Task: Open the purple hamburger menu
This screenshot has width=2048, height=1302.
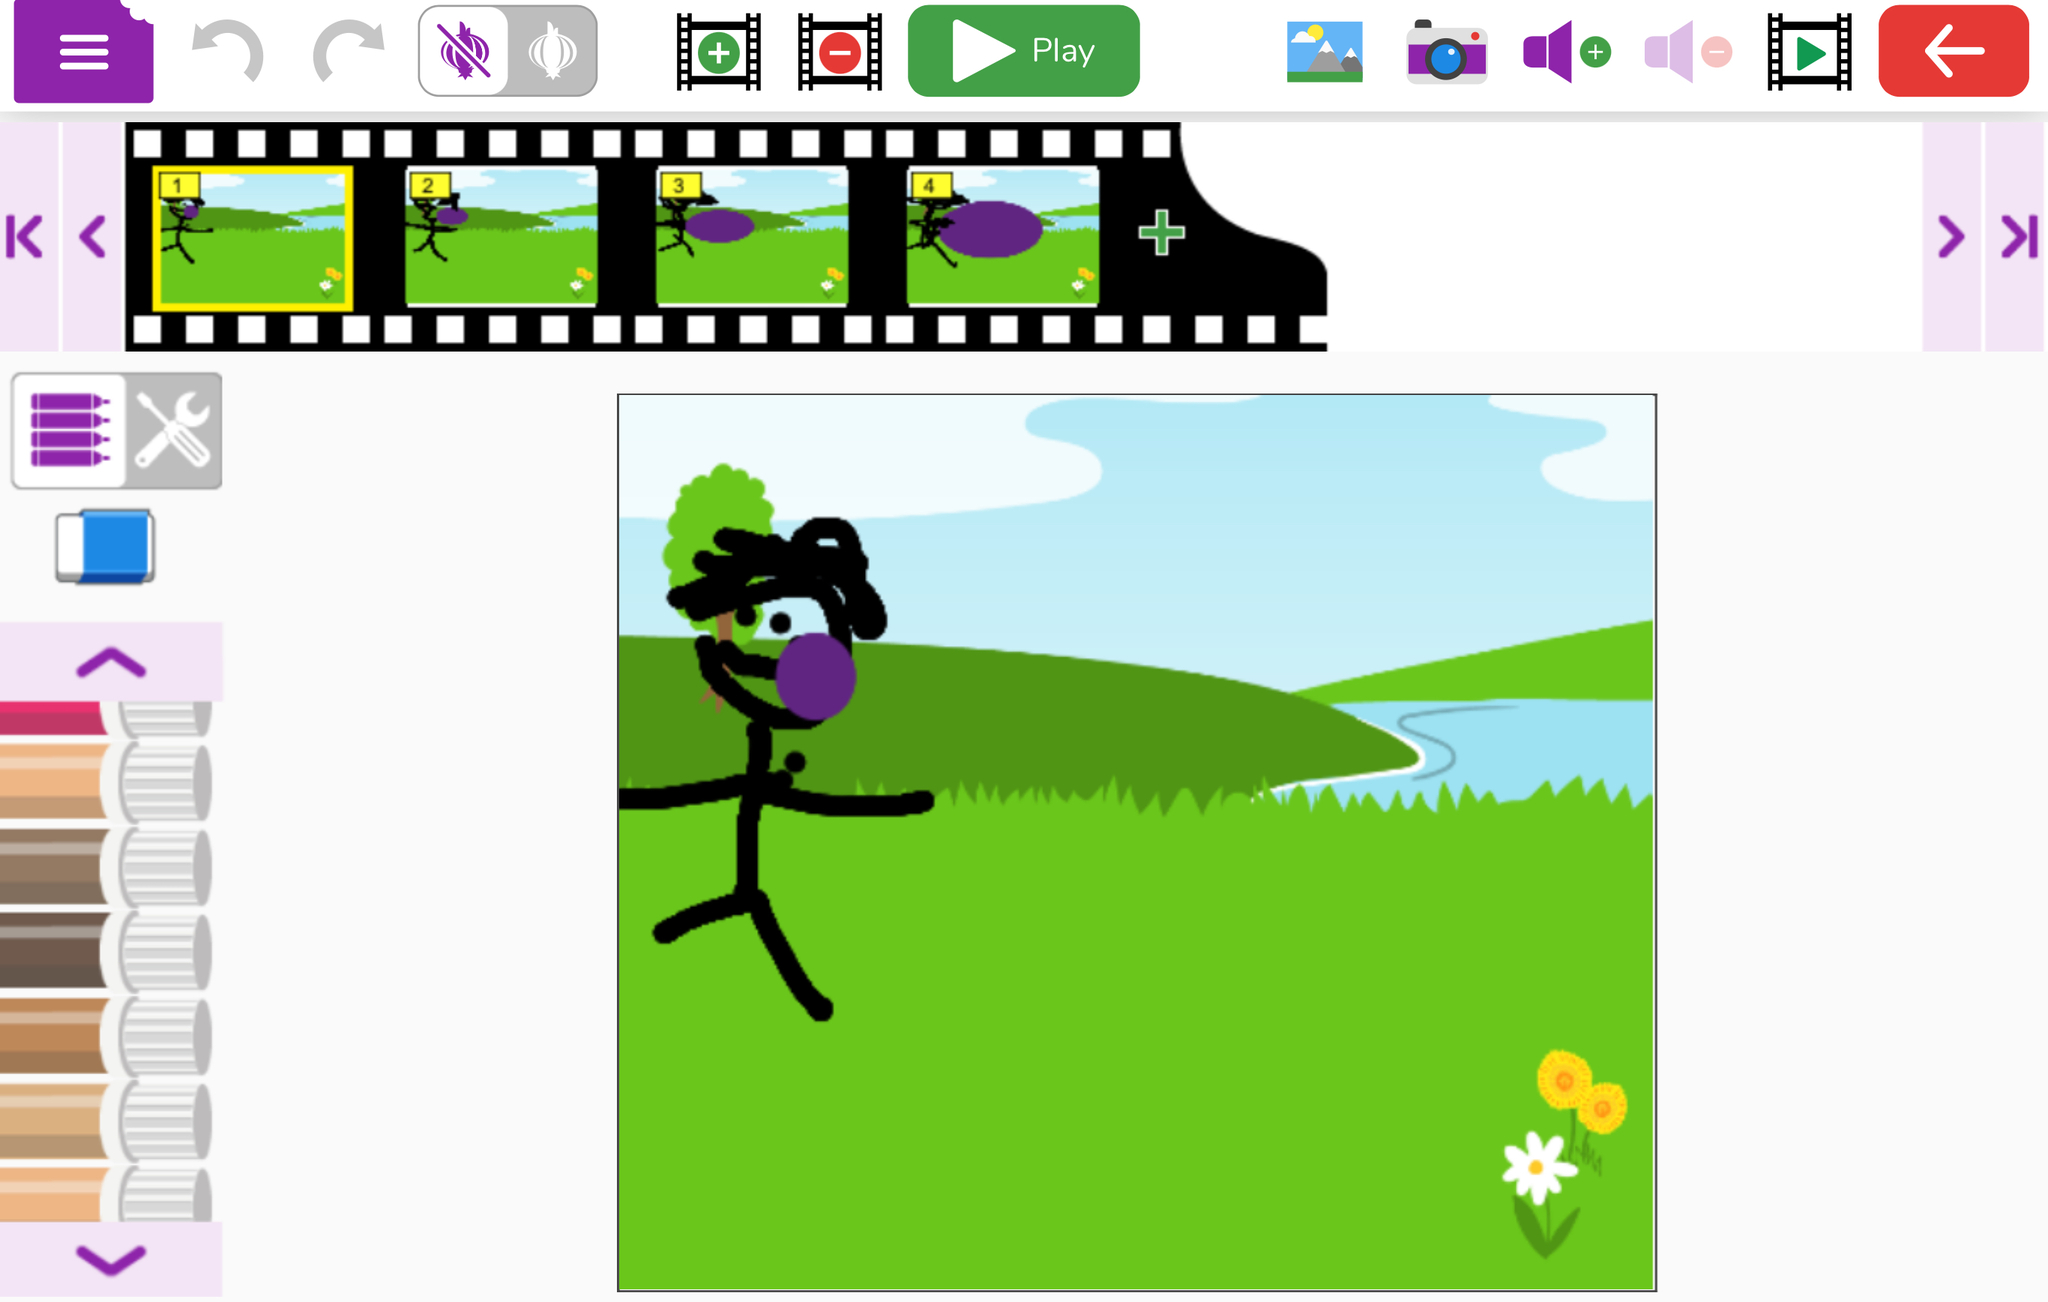Action: 83,52
